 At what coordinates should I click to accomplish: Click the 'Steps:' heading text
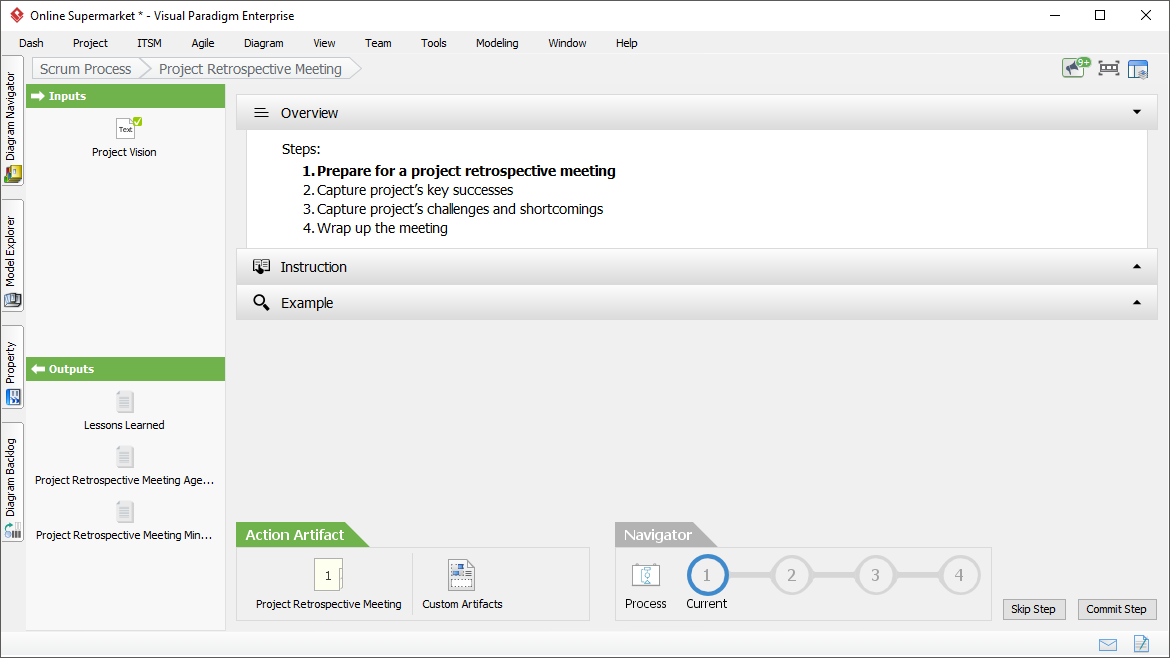[301, 149]
